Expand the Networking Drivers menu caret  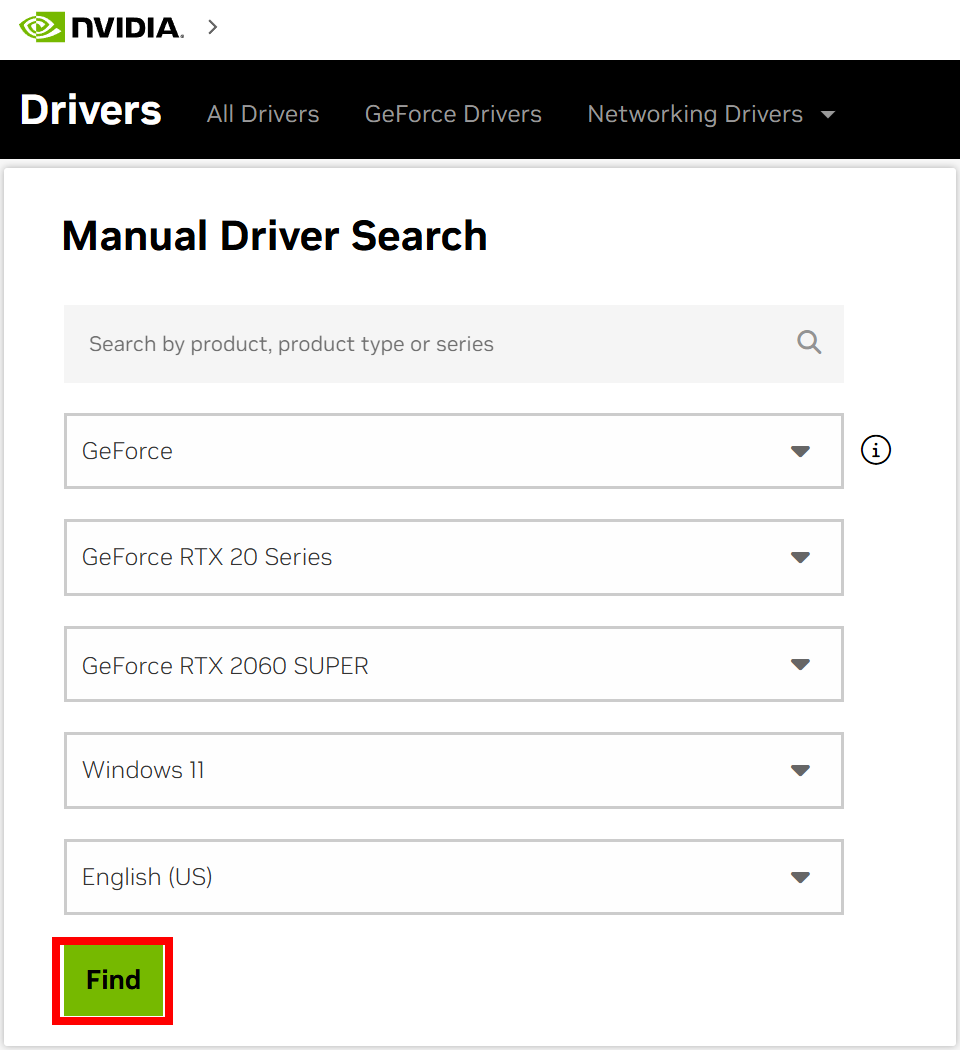point(828,114)
